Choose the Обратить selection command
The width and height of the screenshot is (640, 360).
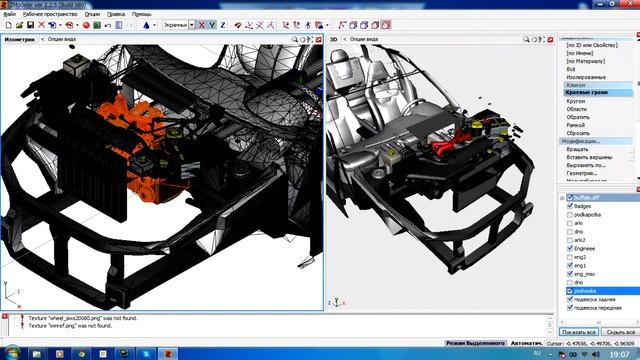pyautogui.click(x=578, y=117)
